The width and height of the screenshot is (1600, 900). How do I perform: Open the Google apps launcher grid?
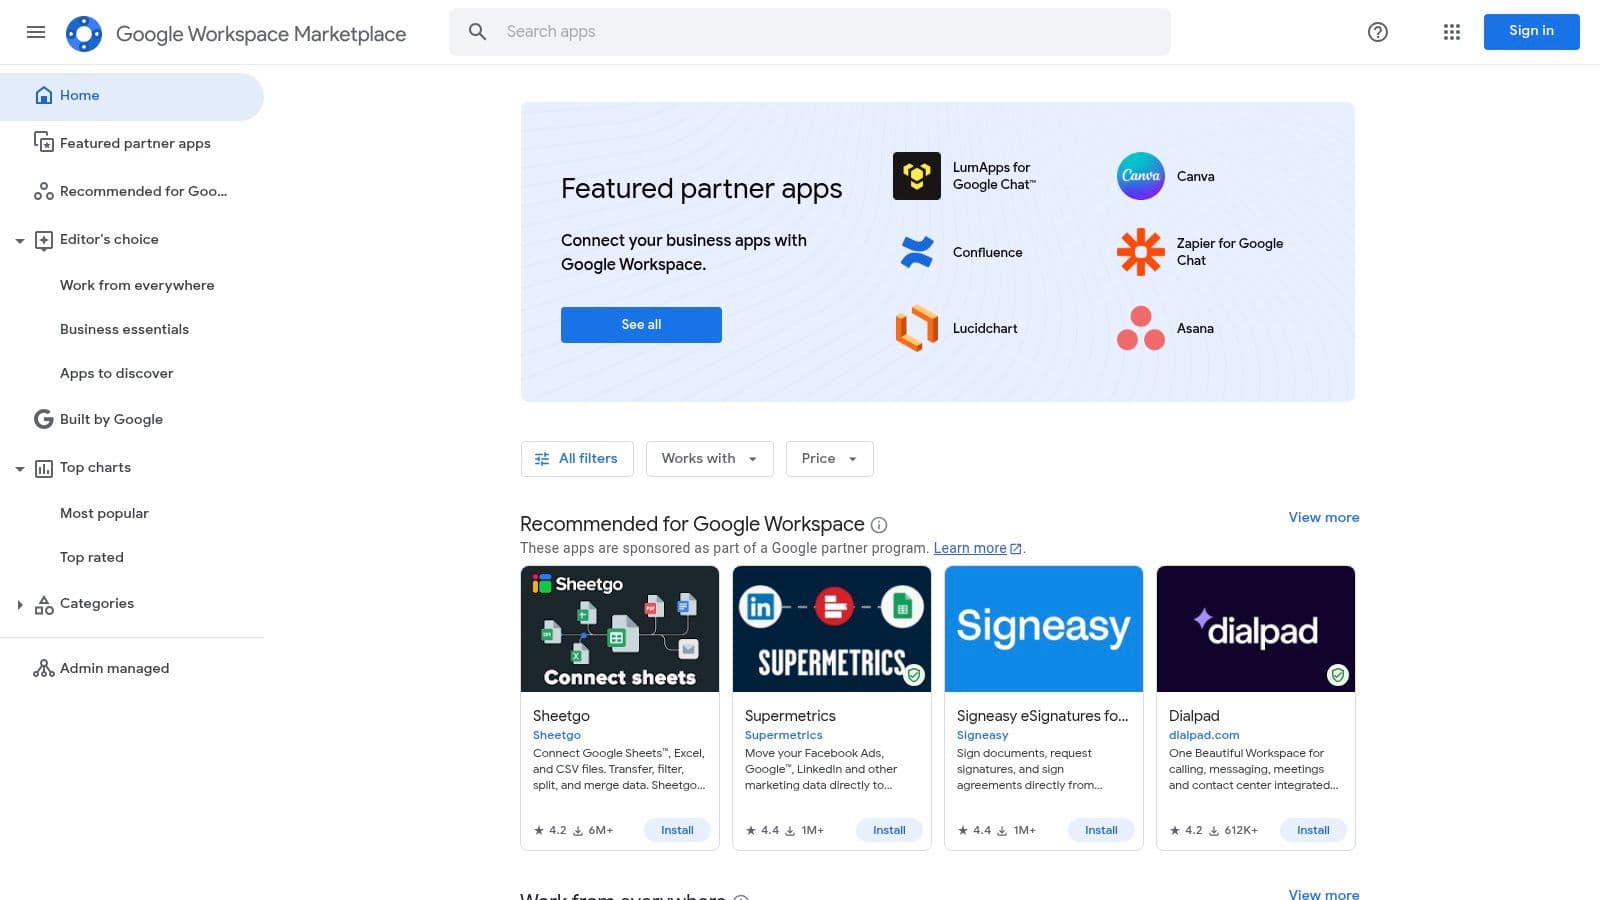click(1451, 32)
